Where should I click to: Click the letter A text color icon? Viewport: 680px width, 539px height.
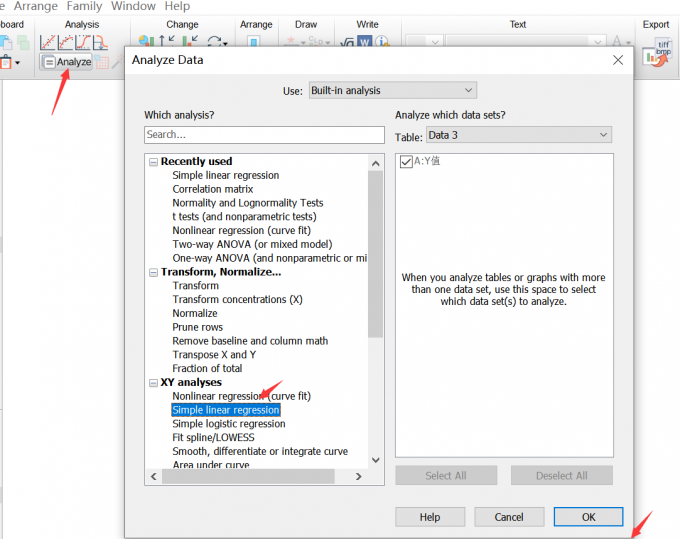click(617, 42)
